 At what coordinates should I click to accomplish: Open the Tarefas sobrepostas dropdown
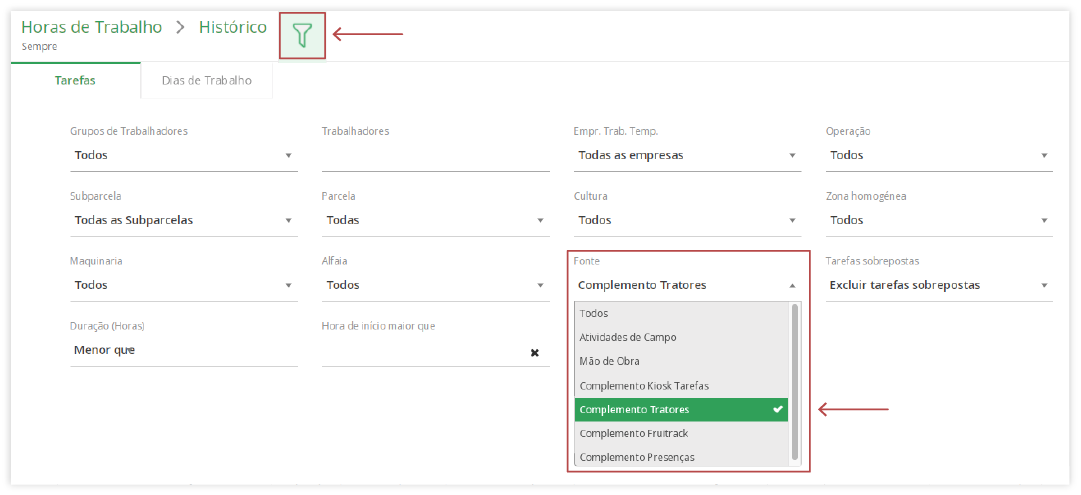pyautogui.click(x=939, y=285)
